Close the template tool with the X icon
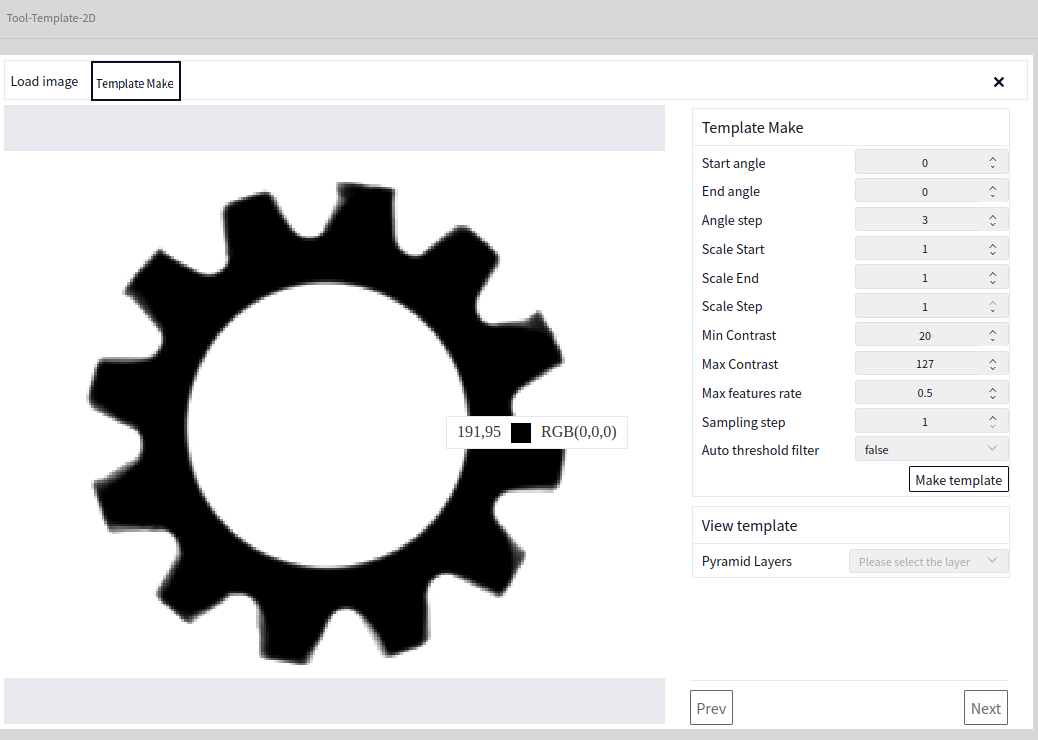Image resolution: width=1038 pixels, height=740 pixels. [999, 82]
